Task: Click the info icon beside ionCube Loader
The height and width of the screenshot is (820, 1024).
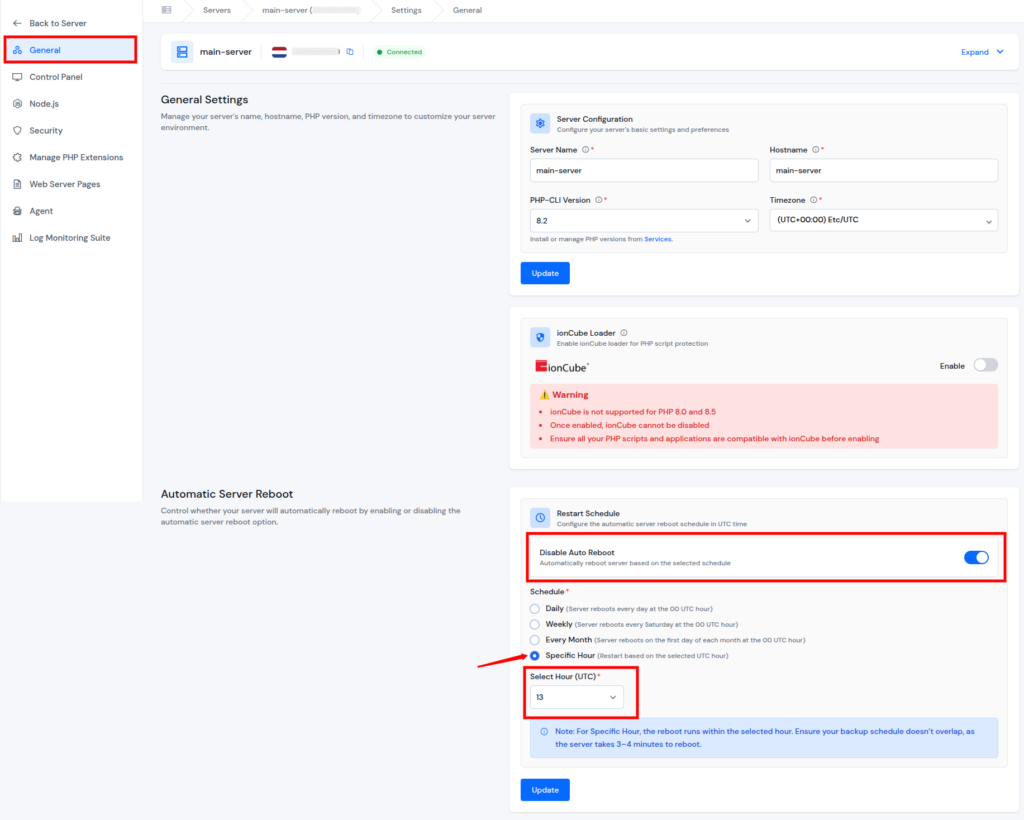Action: coord(624,333)
